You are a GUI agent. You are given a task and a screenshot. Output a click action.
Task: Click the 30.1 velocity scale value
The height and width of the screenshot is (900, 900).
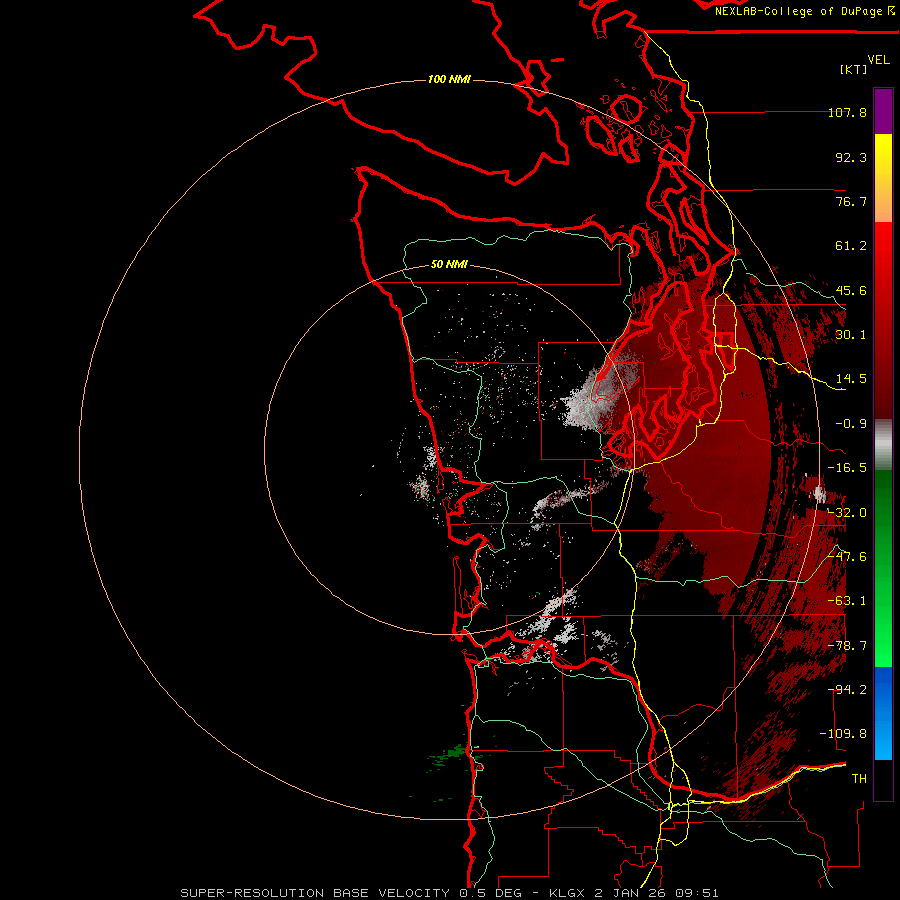[851, 335]
